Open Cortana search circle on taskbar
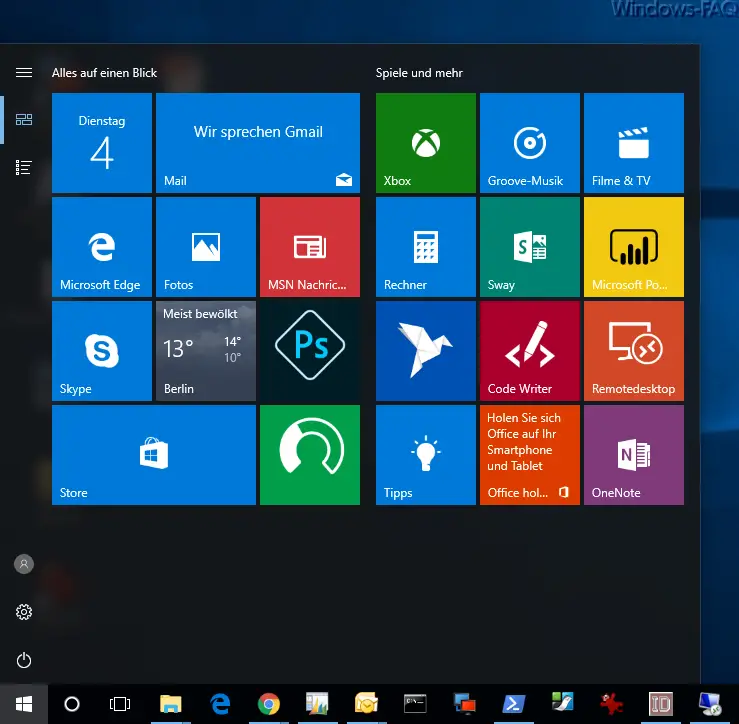 click(72, 704)
